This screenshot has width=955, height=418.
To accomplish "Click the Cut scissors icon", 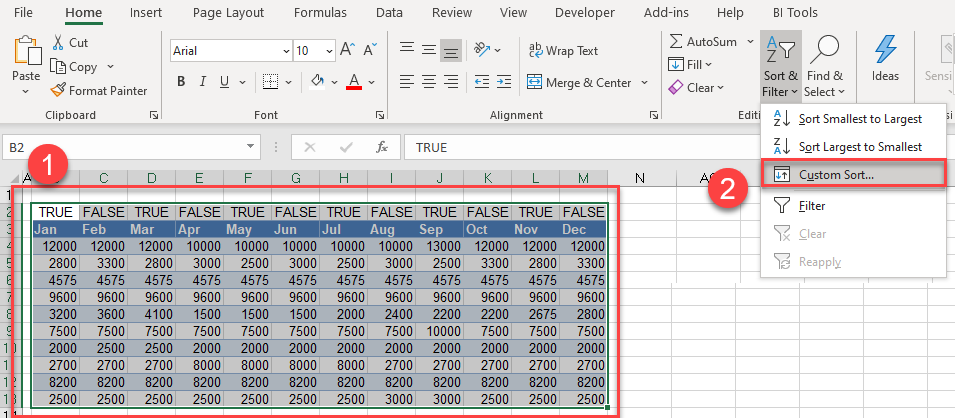I will pos(59,43).
